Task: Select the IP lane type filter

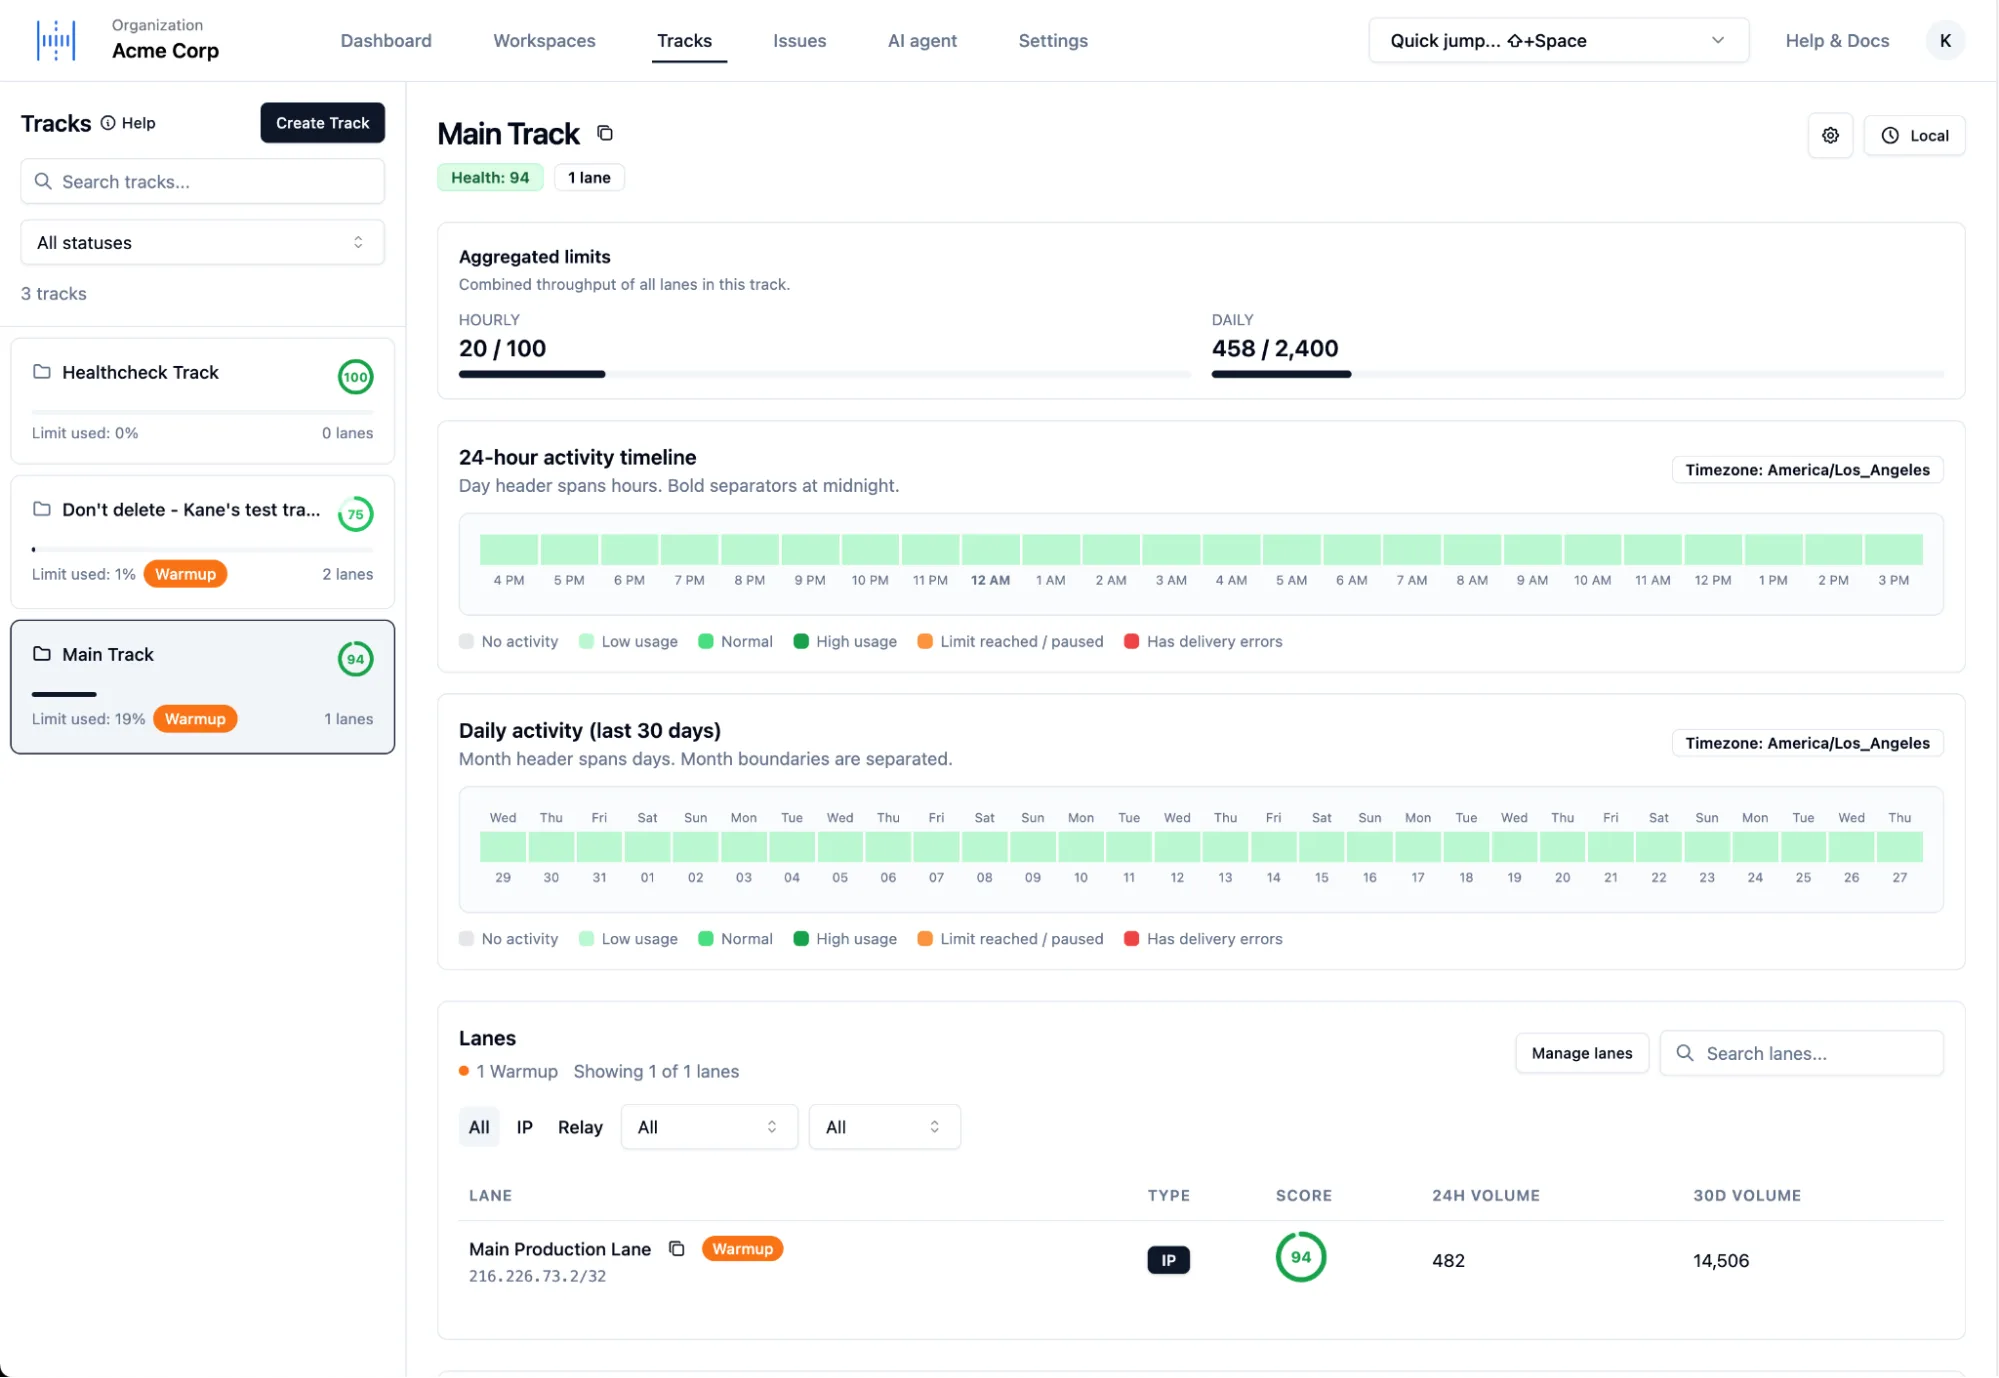Action: click(x=524, y=1127)
